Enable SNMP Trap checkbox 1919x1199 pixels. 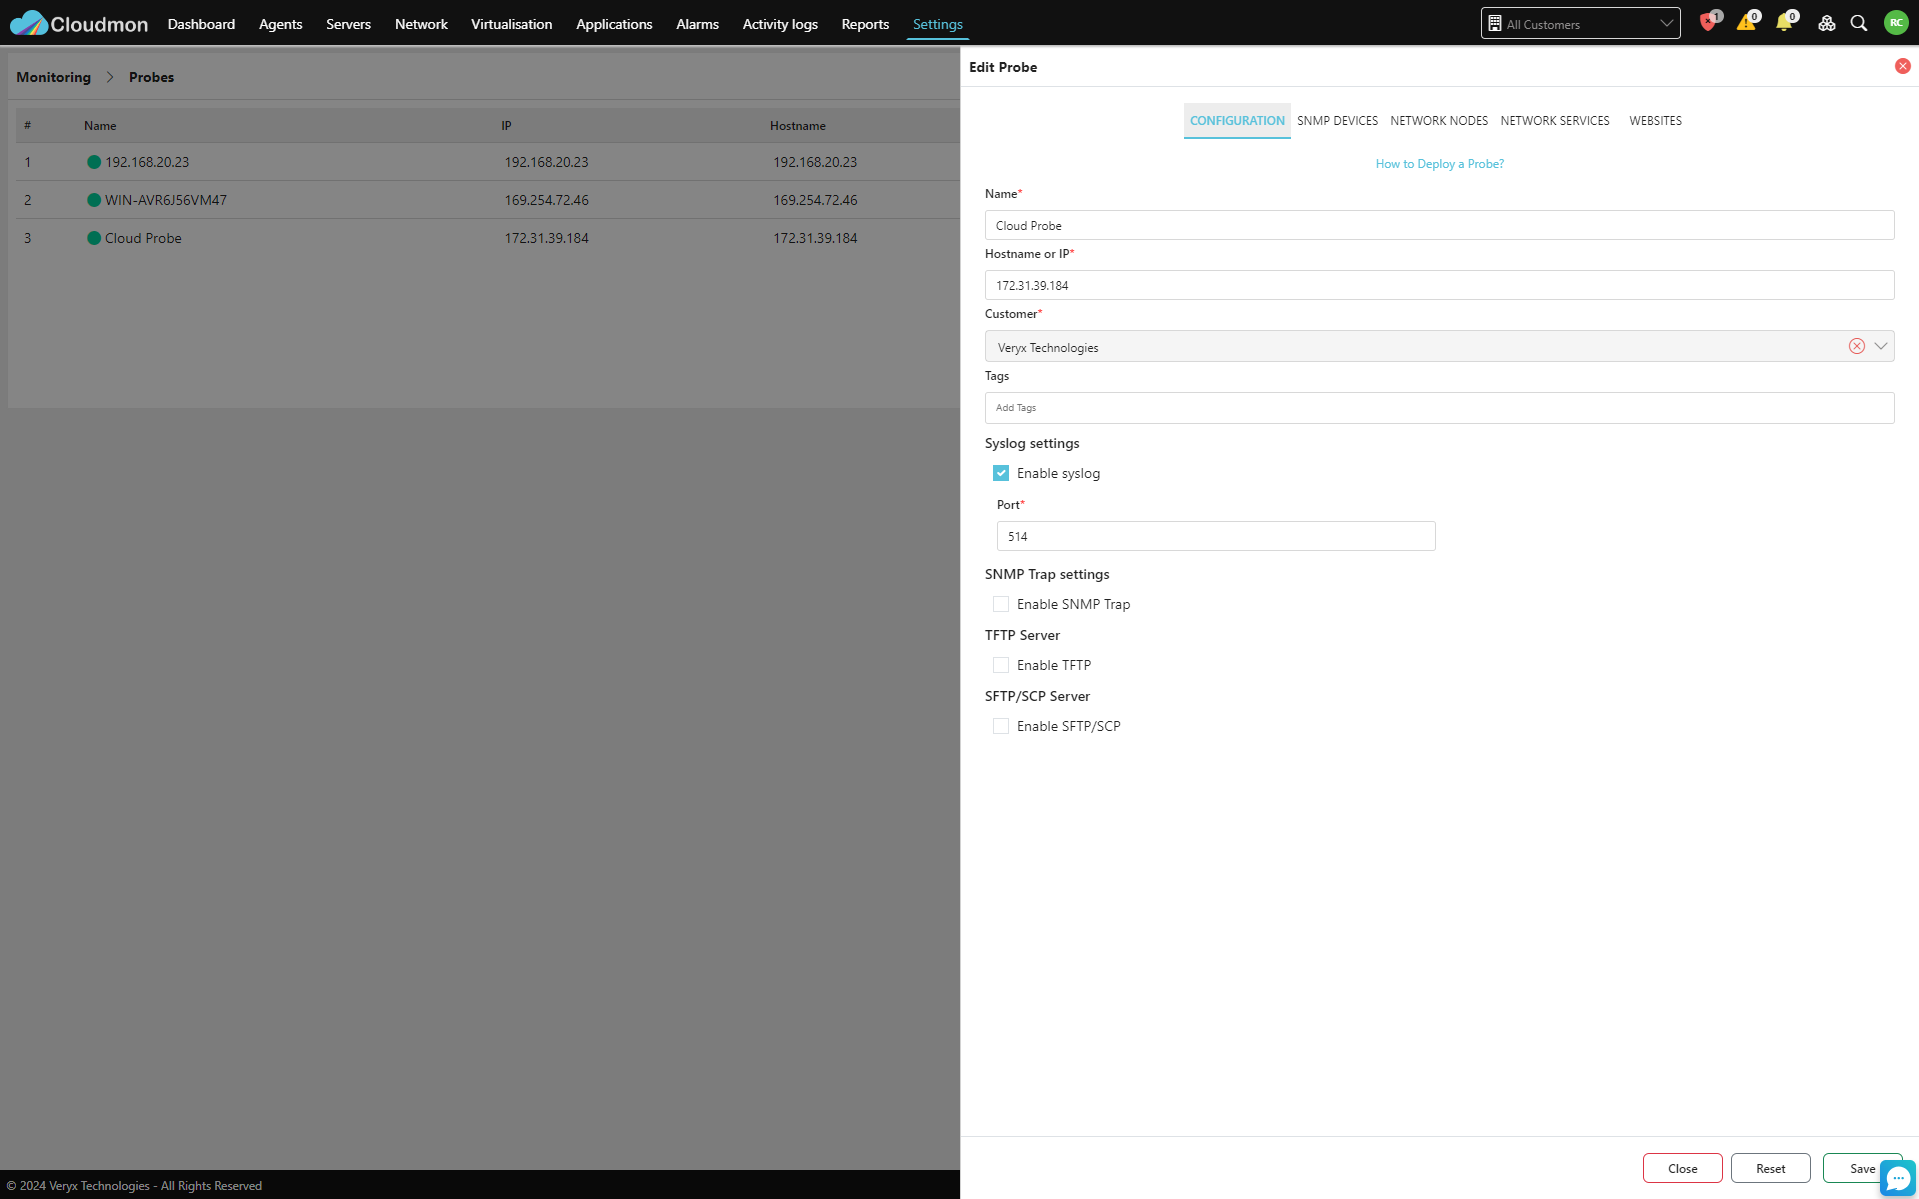[x=1001, y=604]
